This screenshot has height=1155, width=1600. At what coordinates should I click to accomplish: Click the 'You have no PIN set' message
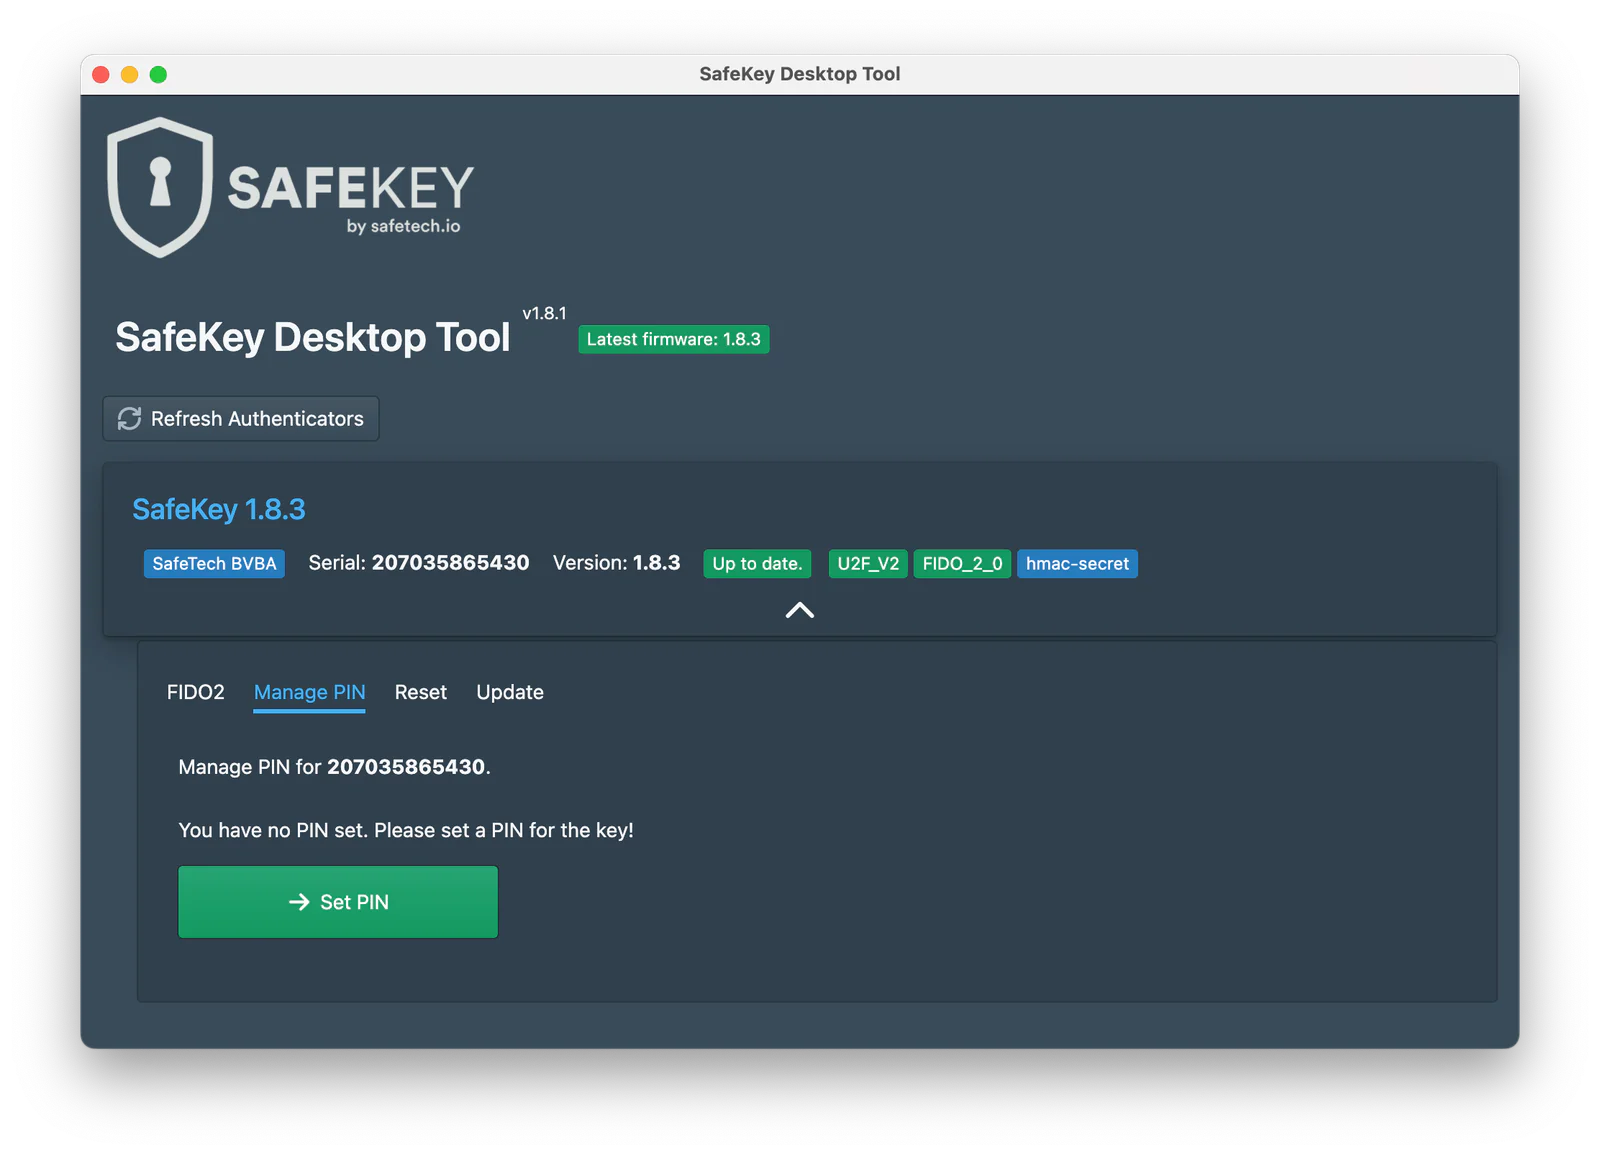pyautogui.click(x=406, y=830)
